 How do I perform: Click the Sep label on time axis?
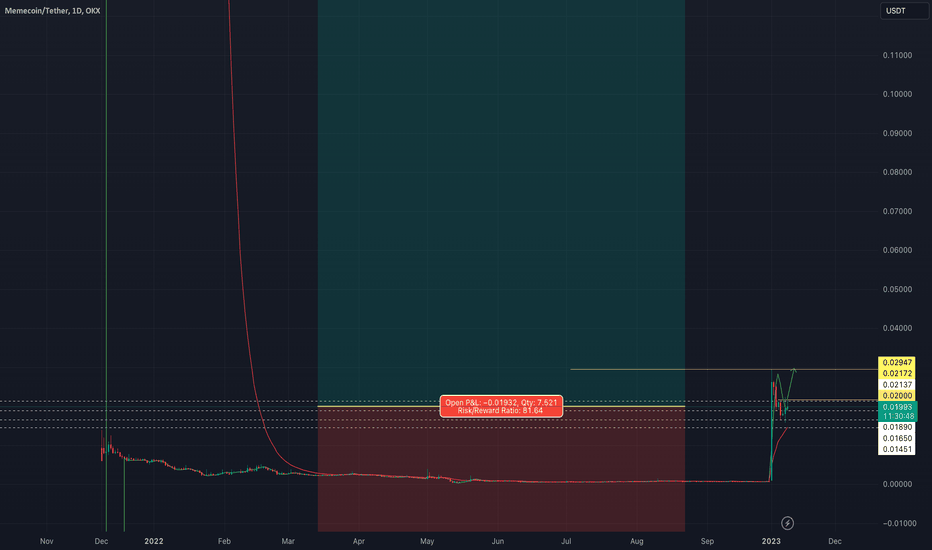click(x=707, y=541)
